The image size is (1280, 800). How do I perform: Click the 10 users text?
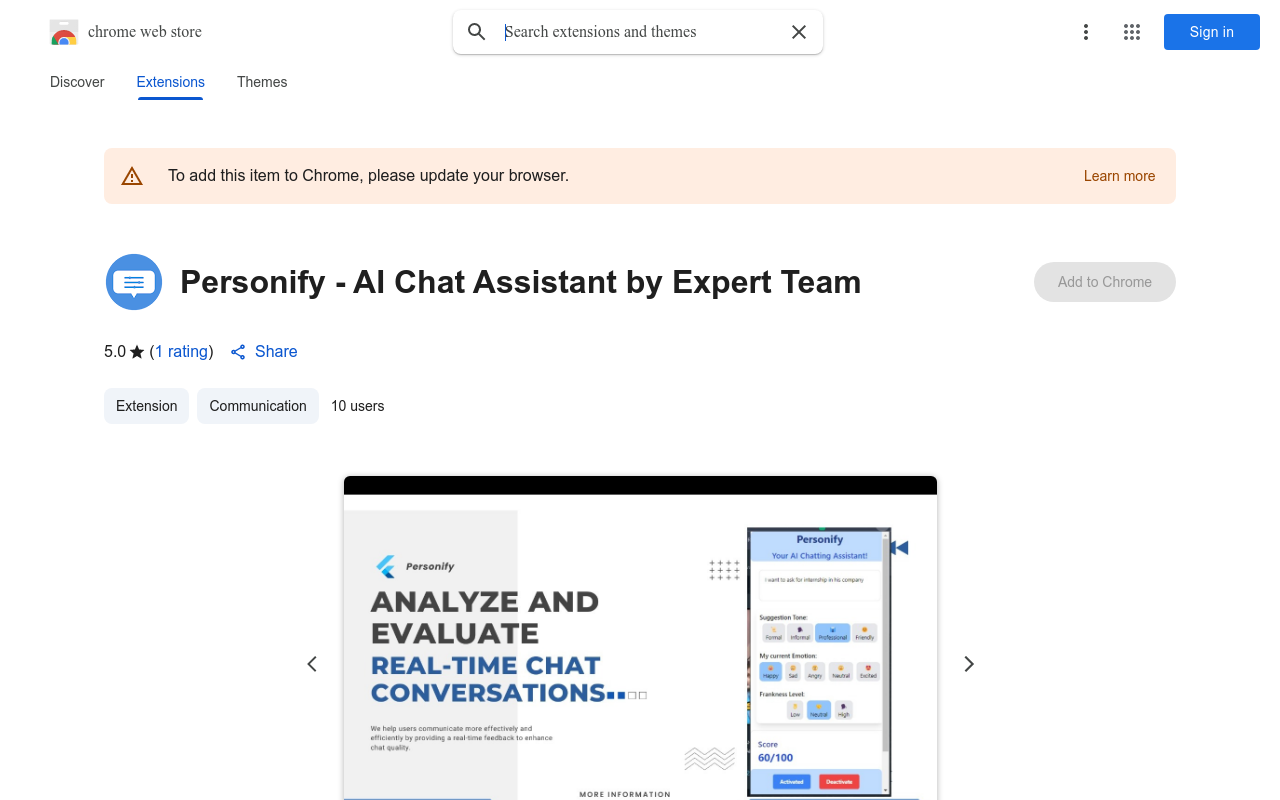tap(358, 406)
